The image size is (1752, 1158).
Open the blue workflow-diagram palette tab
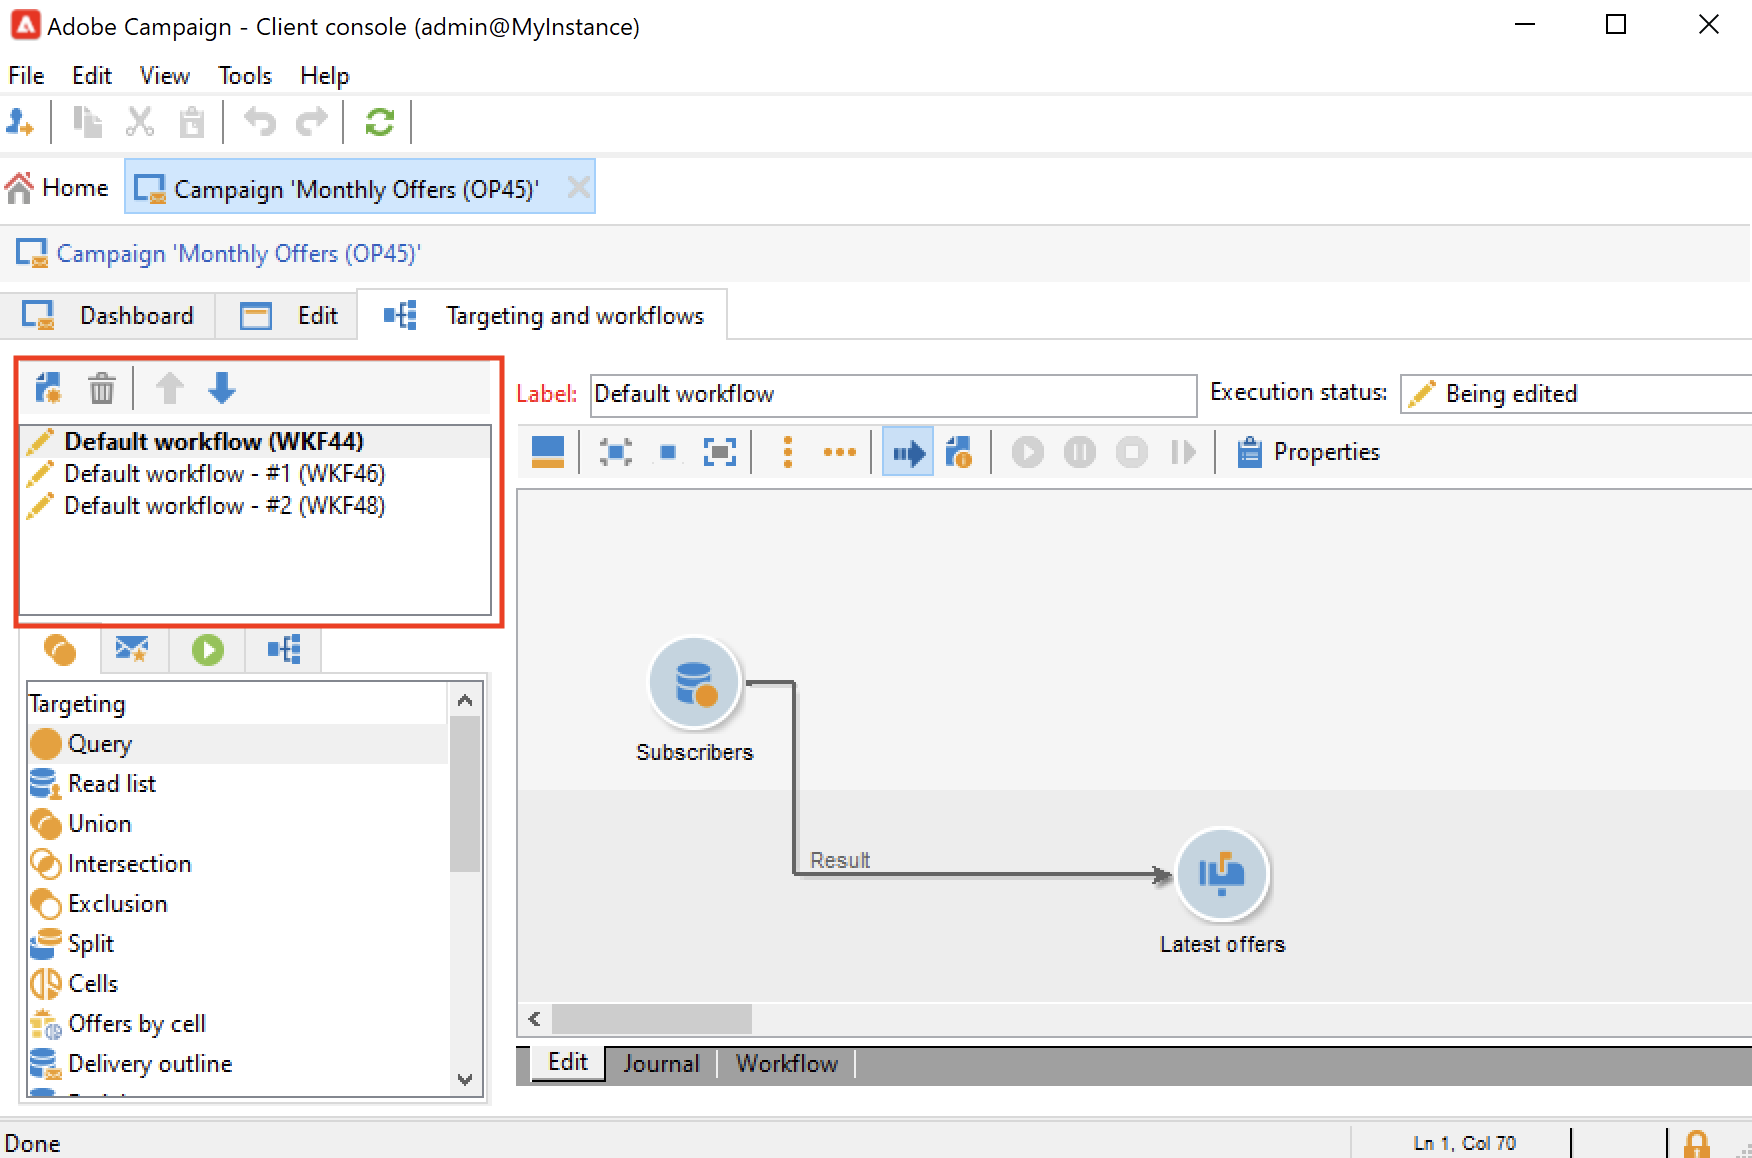[285, 650]
